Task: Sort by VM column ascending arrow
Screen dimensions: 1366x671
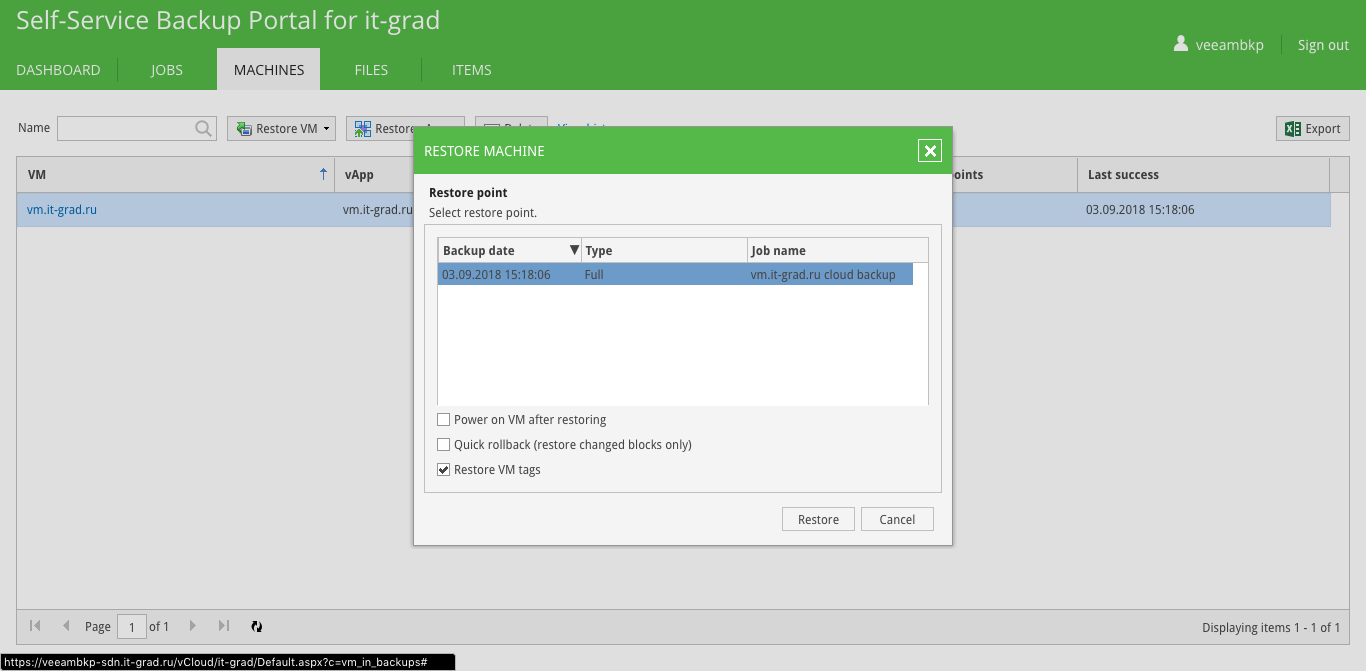Action: (323, 174)
